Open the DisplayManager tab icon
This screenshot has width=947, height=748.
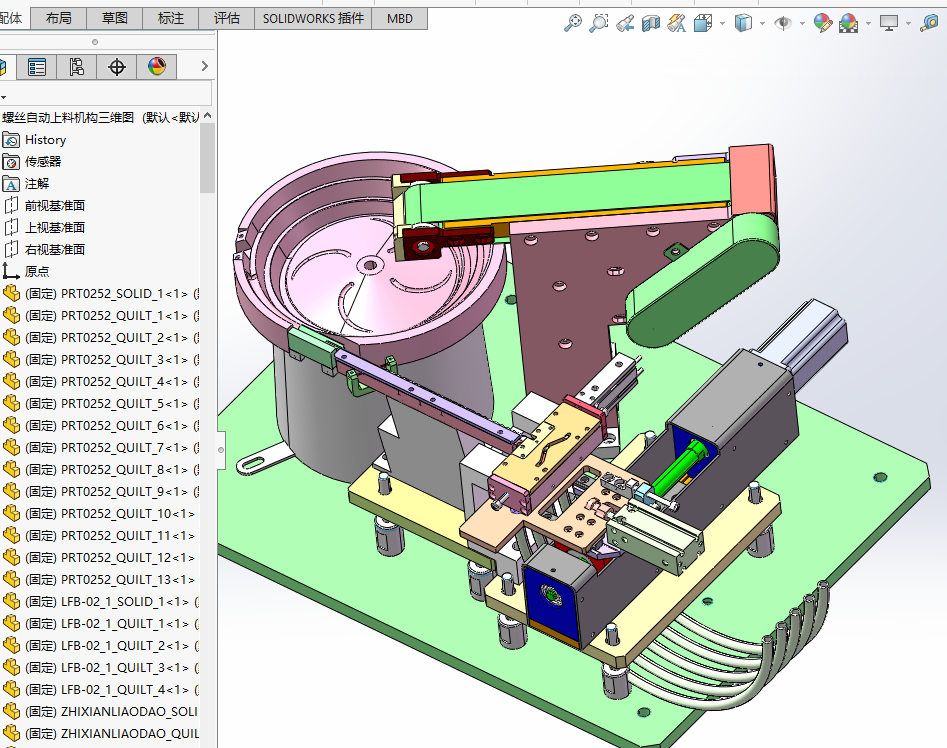pos(157,67)
